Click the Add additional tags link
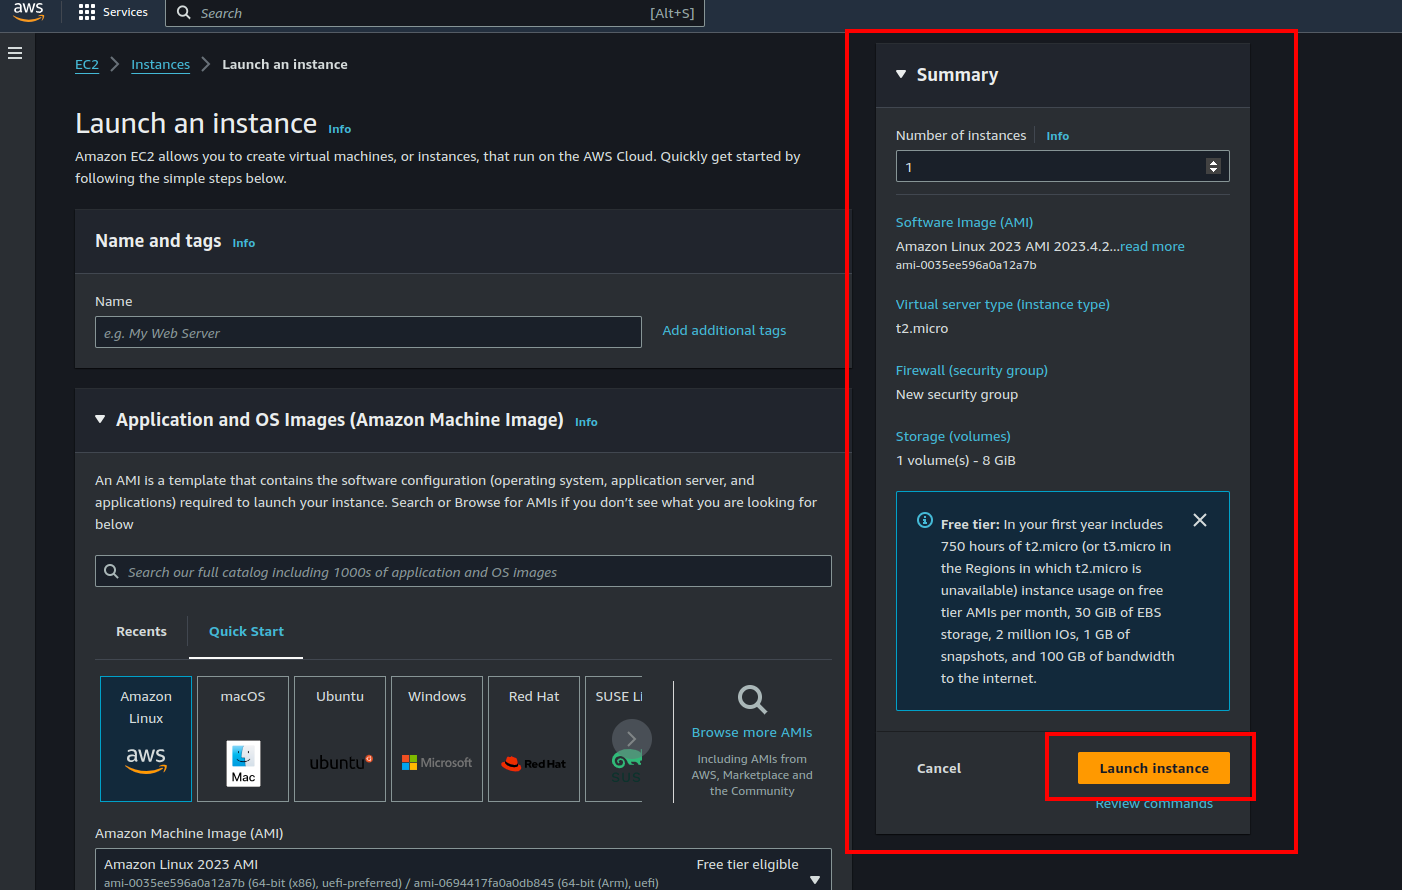Screen dimensions: 1402x890 click(x=724, y=331)
